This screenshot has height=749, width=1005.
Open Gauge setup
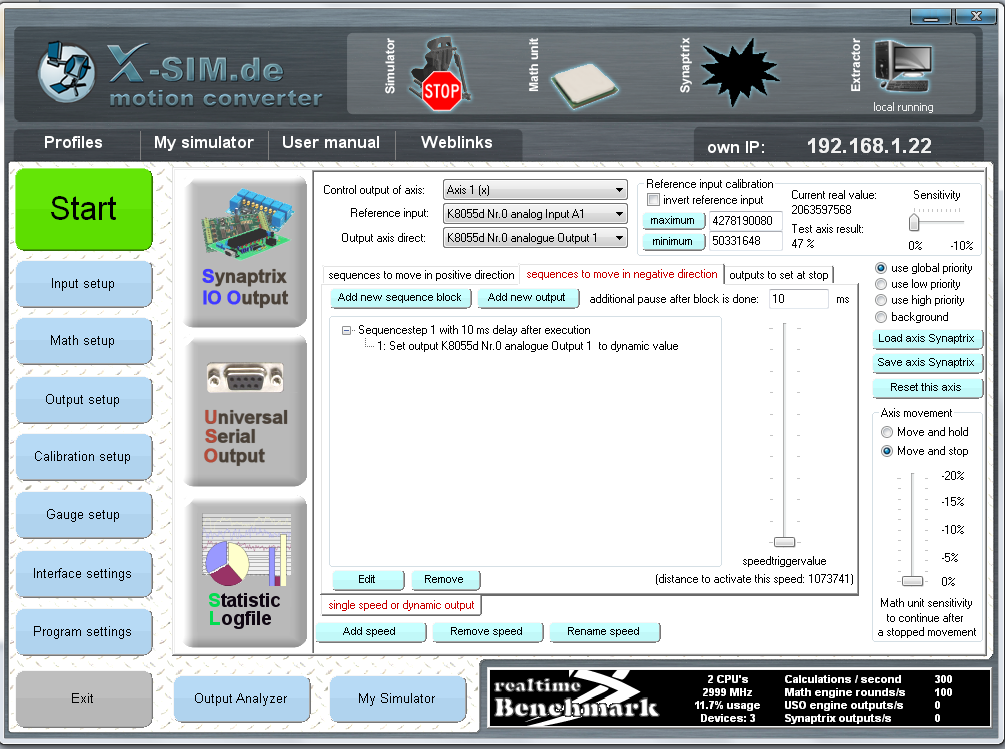click(x=83, y=514)
